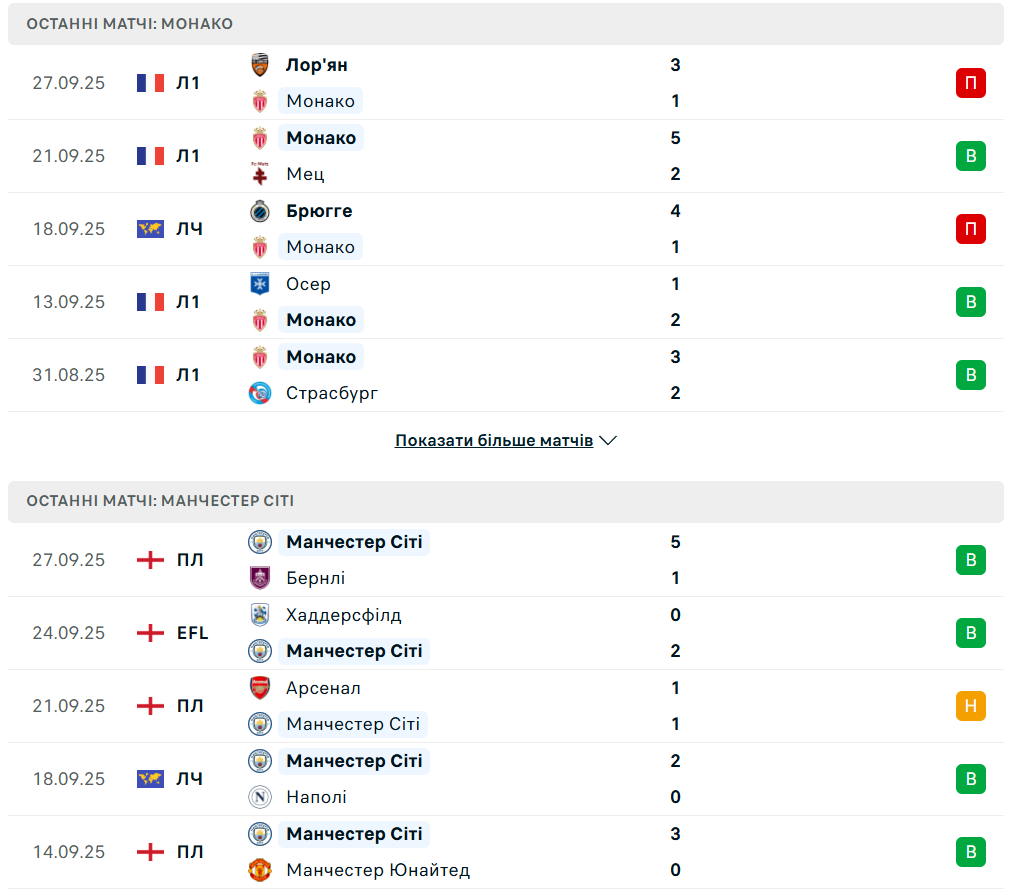Screen dimensions: 1022x895
Task: Click the Lorient club logo icon
Action: point(260,65)
